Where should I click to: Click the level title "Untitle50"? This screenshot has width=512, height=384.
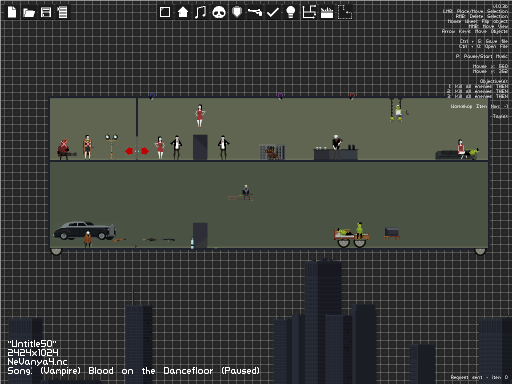pyautogui.click(x=32, y=343)
